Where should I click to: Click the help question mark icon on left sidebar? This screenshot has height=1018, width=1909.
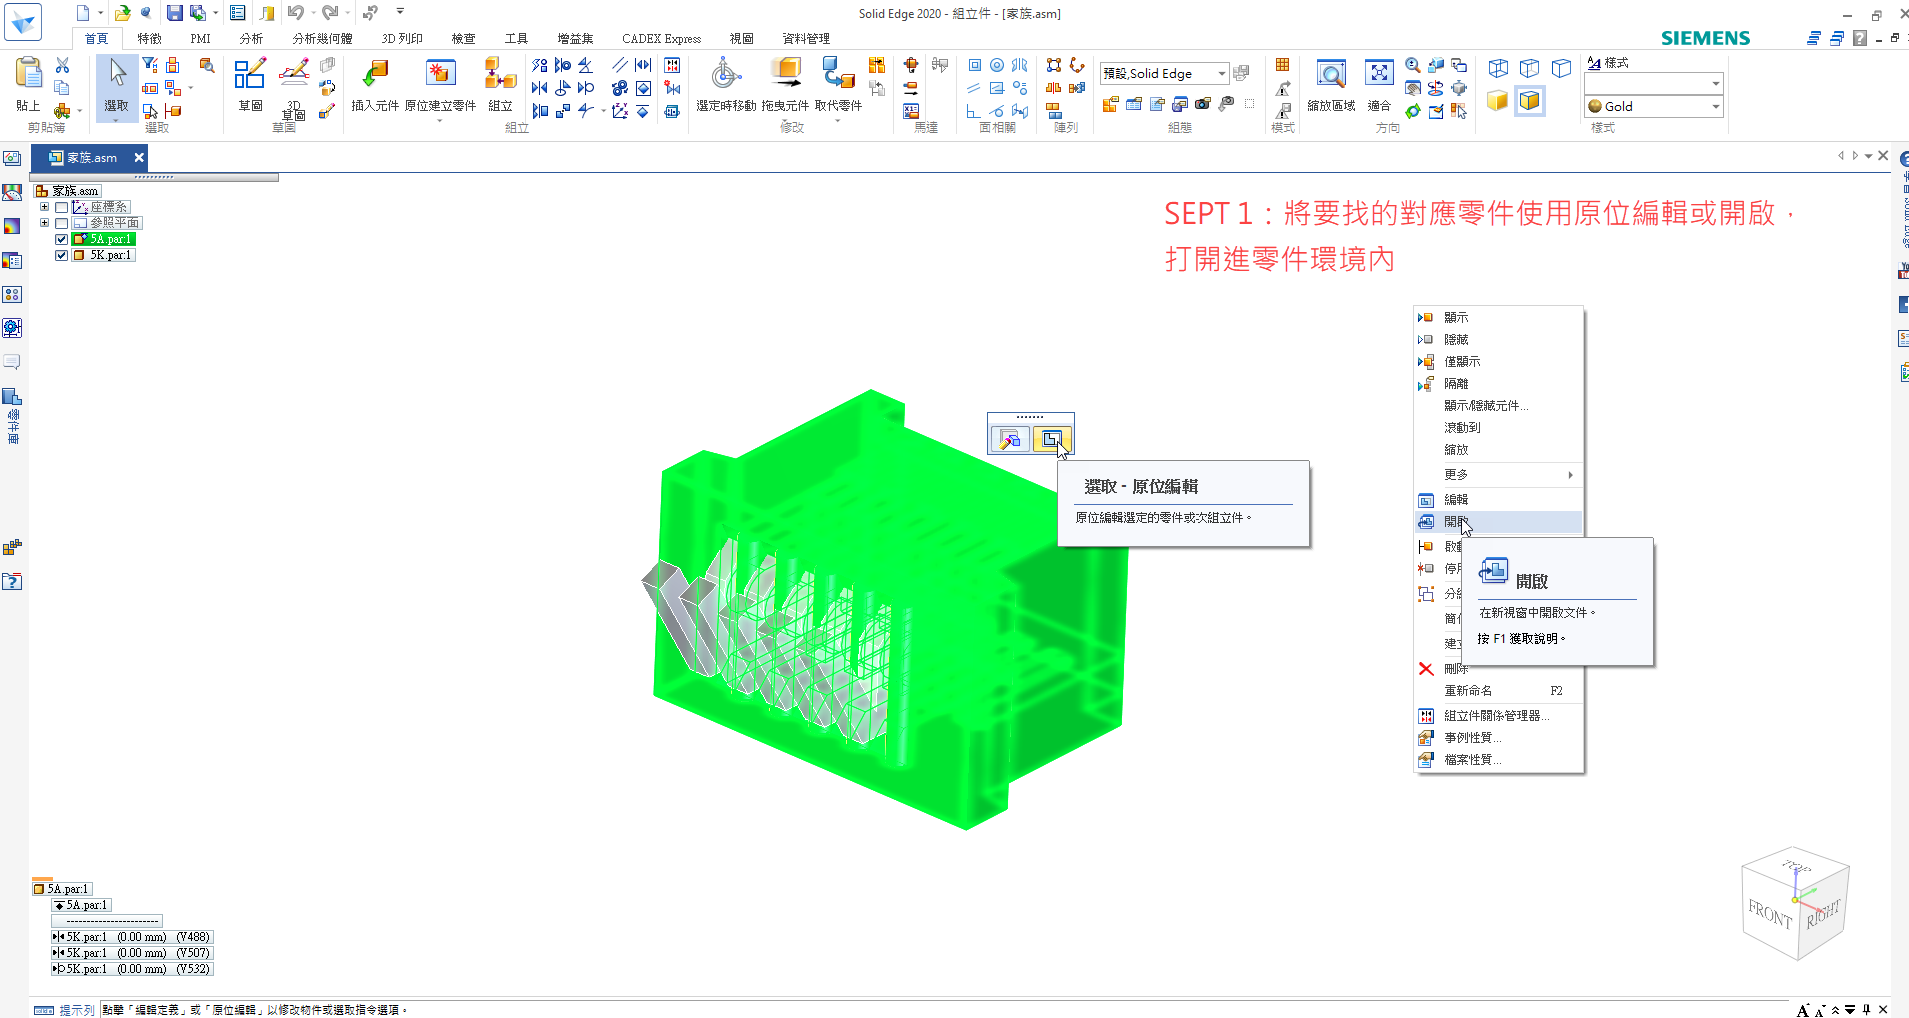12,581
